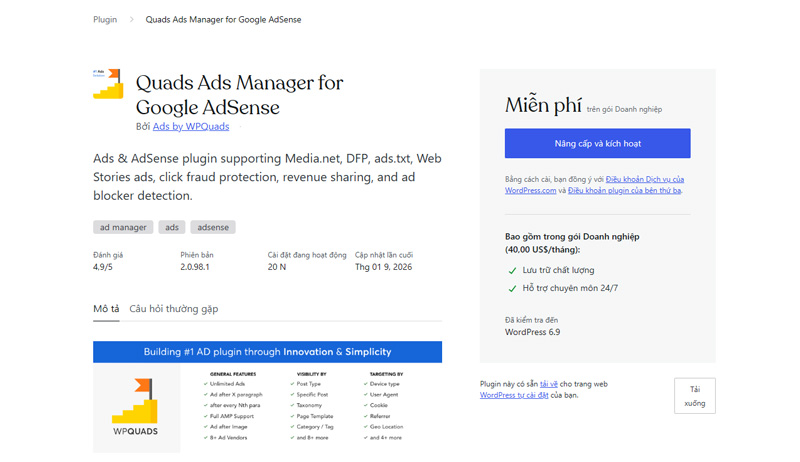
Task: Open the Plugin breadcrumb link
Action: tap(105, 20)
